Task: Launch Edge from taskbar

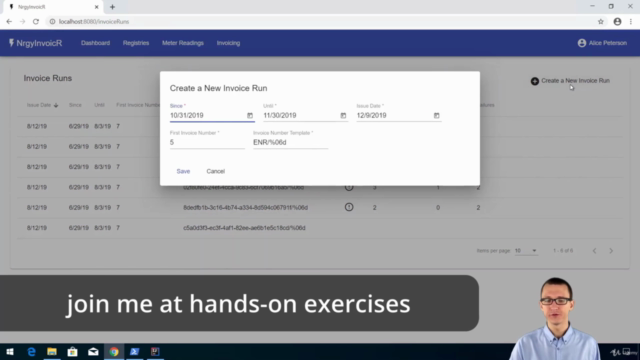Action: tap(31, 351)
